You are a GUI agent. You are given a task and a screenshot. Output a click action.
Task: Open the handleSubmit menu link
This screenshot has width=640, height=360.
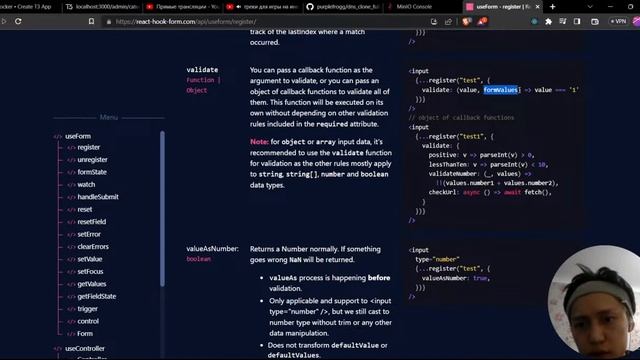coord(98,197)
